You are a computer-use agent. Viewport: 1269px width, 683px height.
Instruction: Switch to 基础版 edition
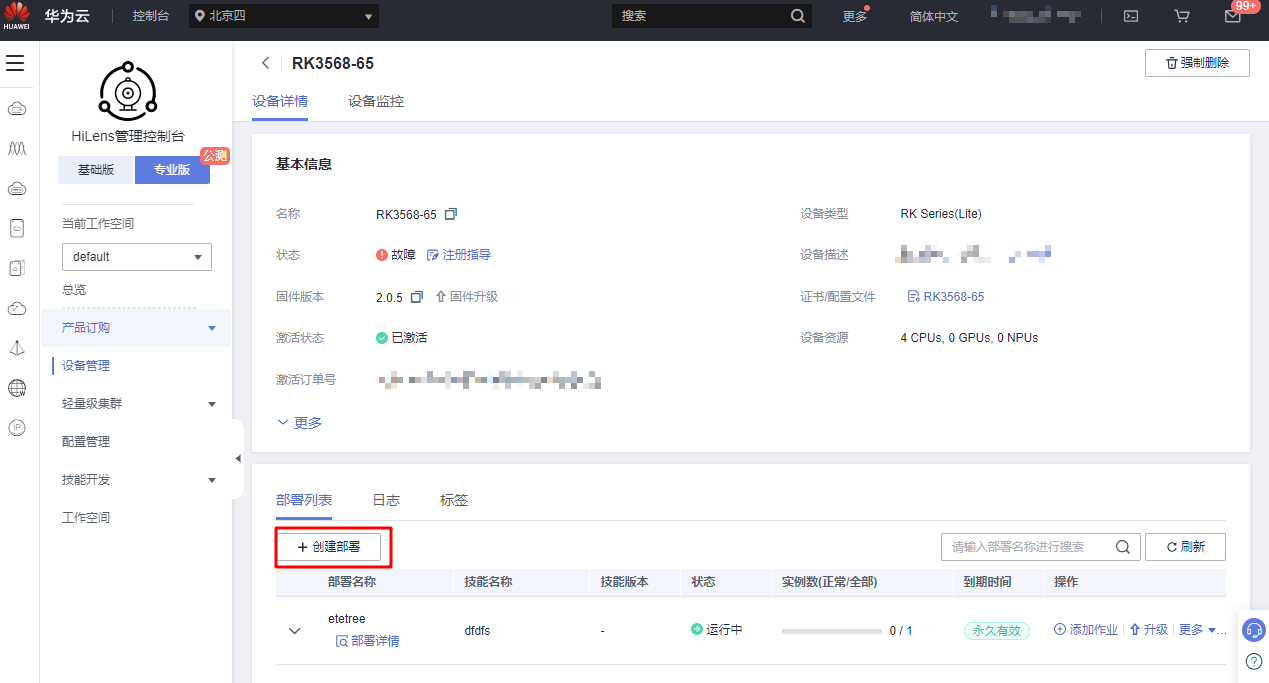click(95, 170)
